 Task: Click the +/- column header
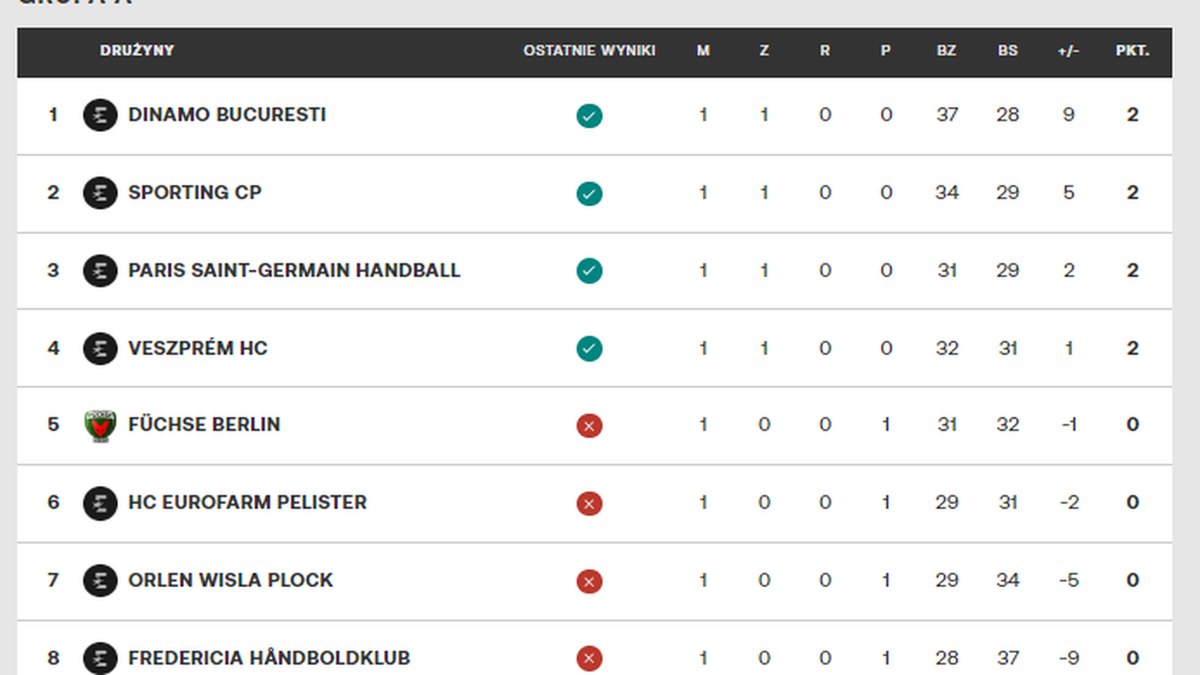(x=1068, y=51)
